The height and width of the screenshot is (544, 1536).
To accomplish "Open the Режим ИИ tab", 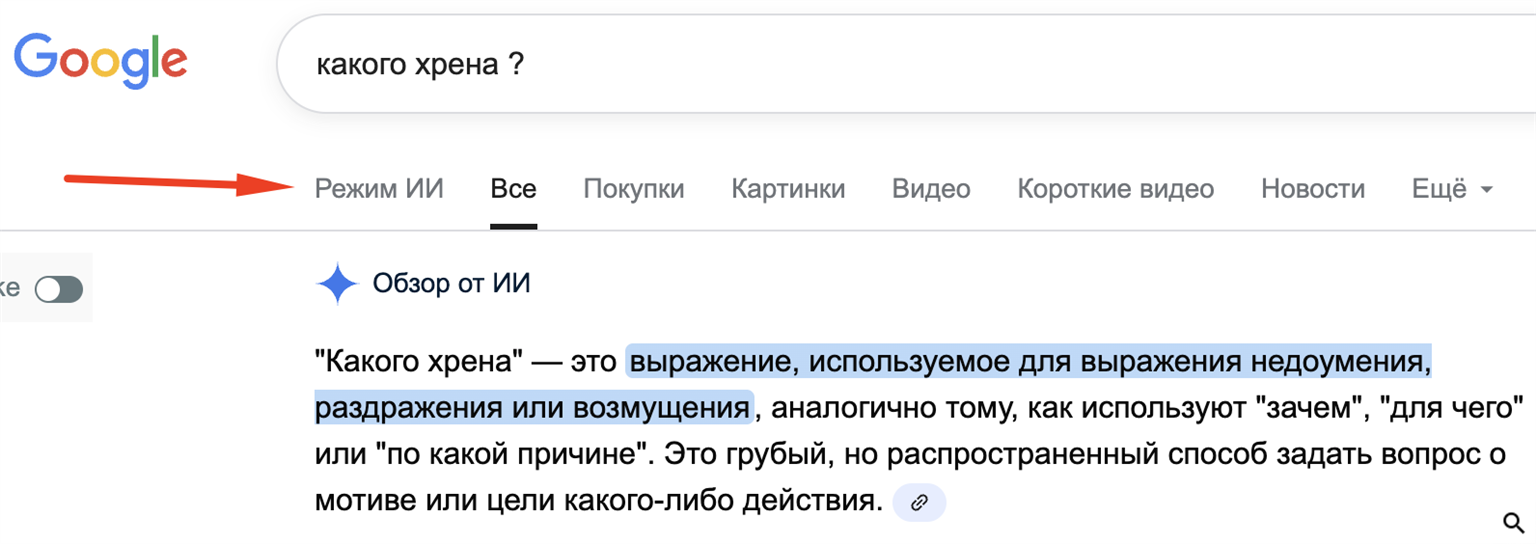I will pyautogui.click(x=379, y=189).
